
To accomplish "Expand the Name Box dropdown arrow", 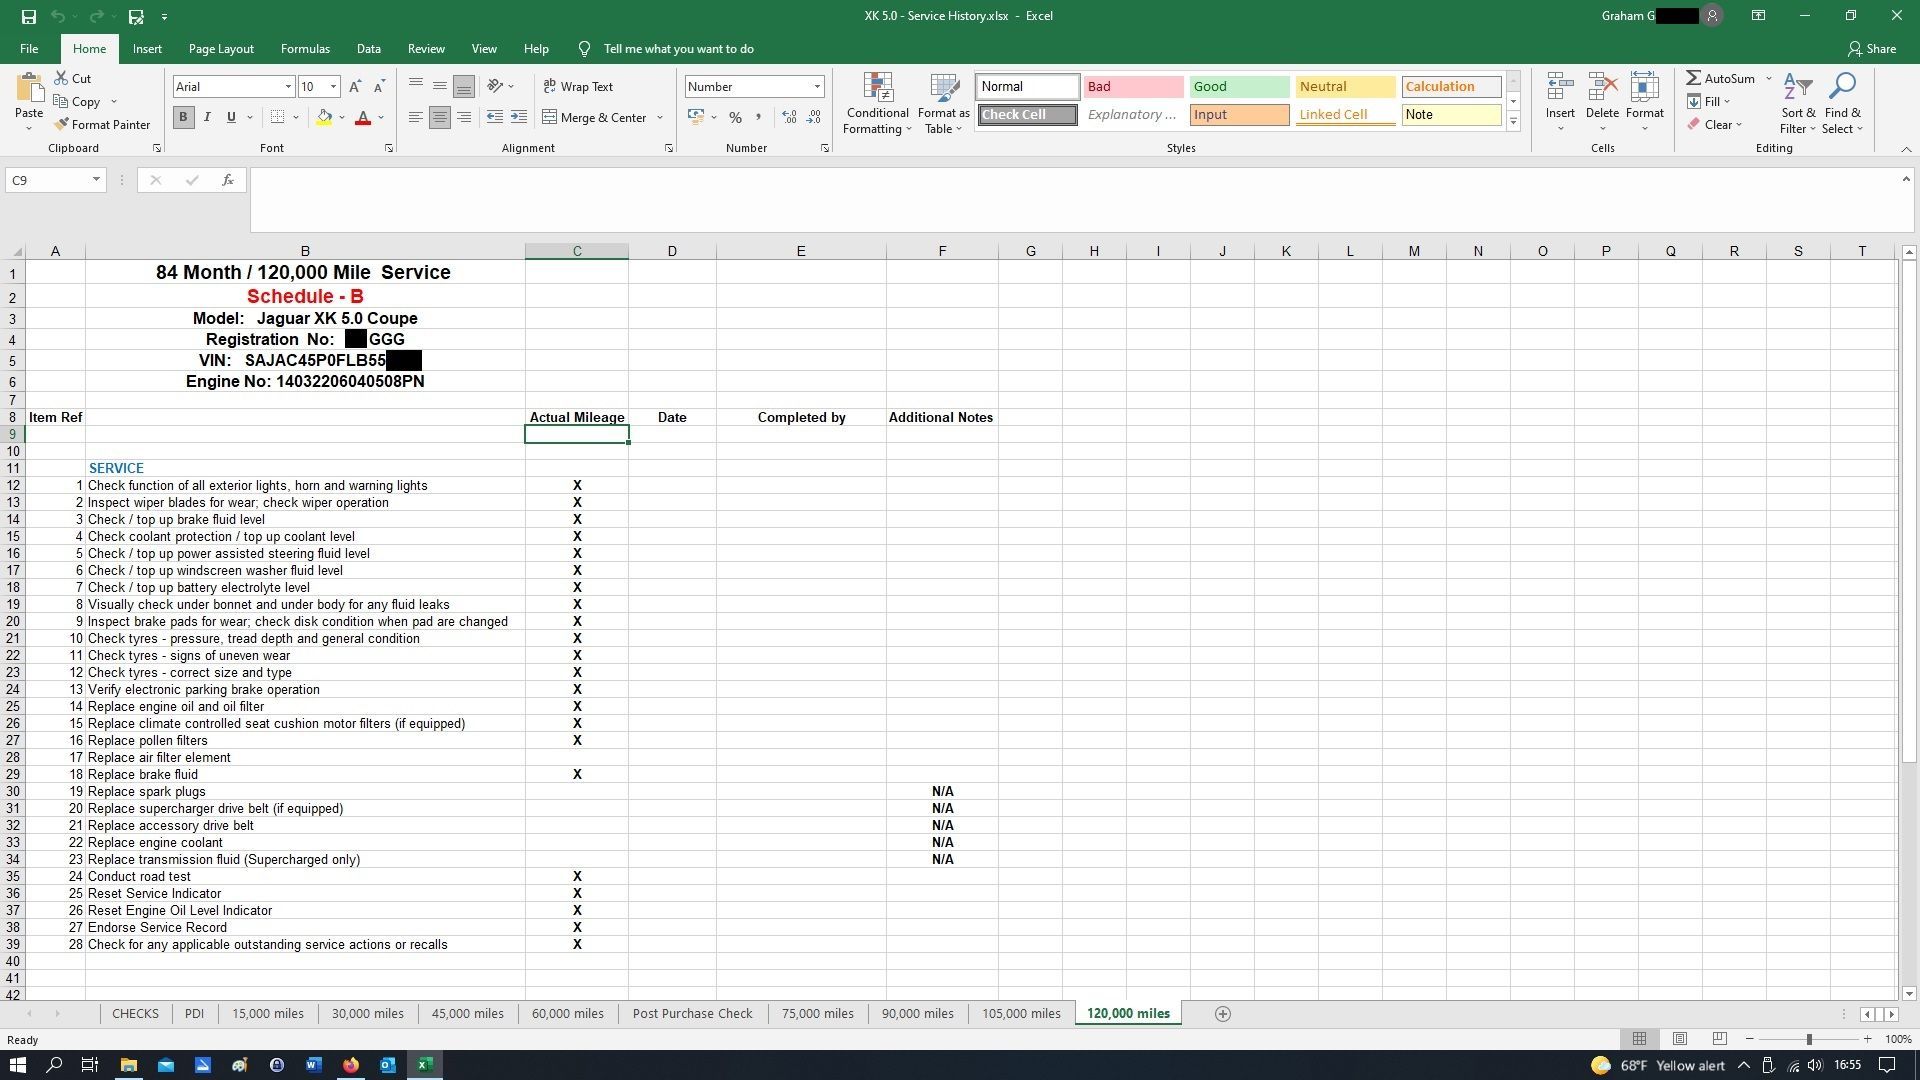I will pos(96,180).
